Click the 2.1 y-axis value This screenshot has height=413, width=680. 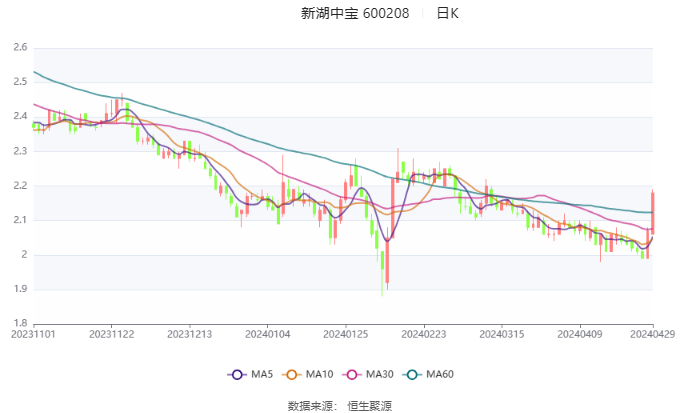point(20,220)
